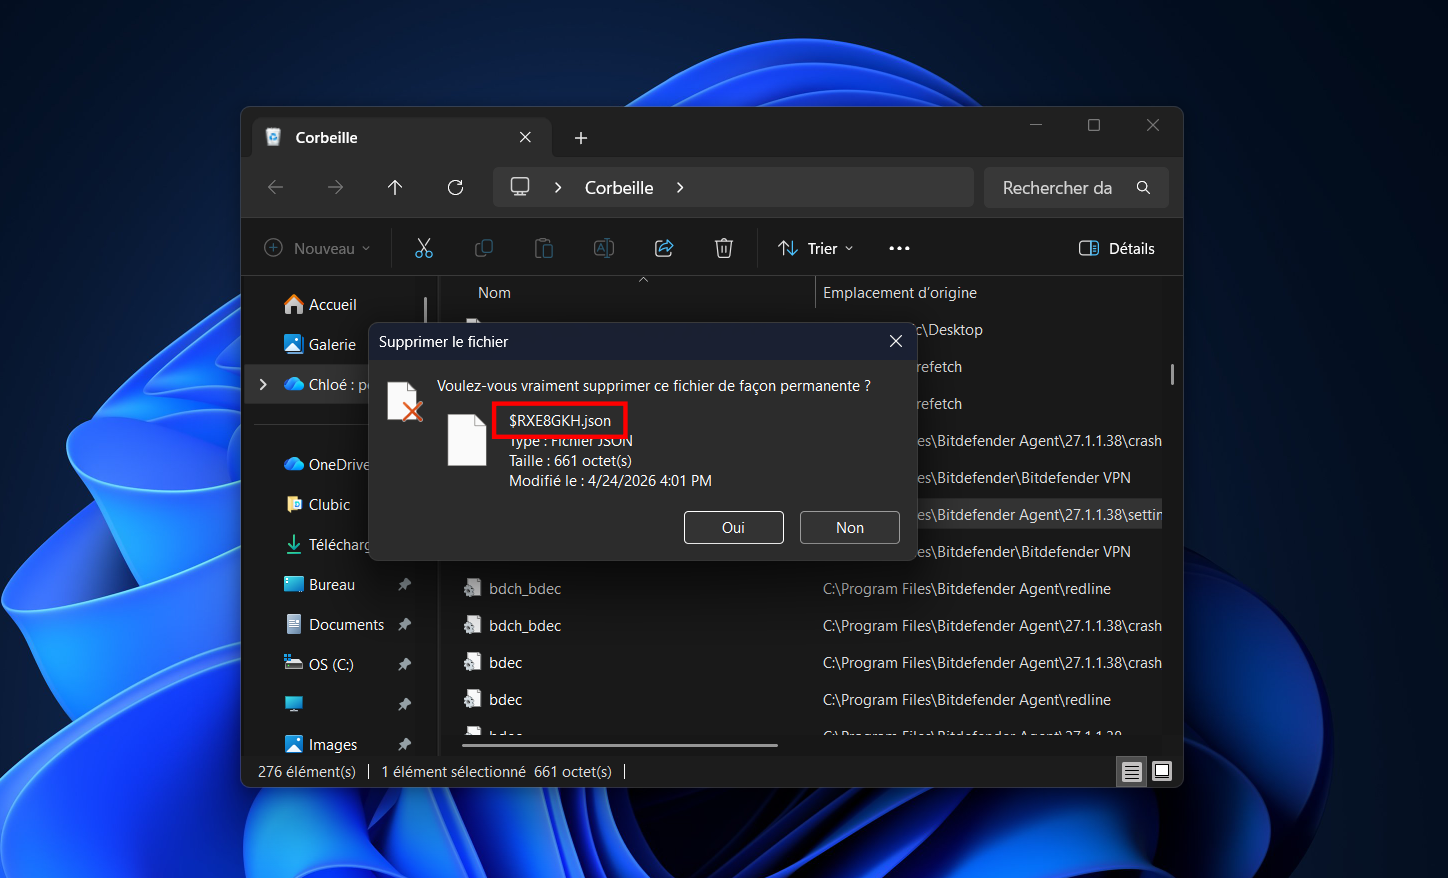Image resolution: width=1448 pixels, height=878 pixels.
Task: Cancel deletion with the Non button
Action: click(849, 527)
